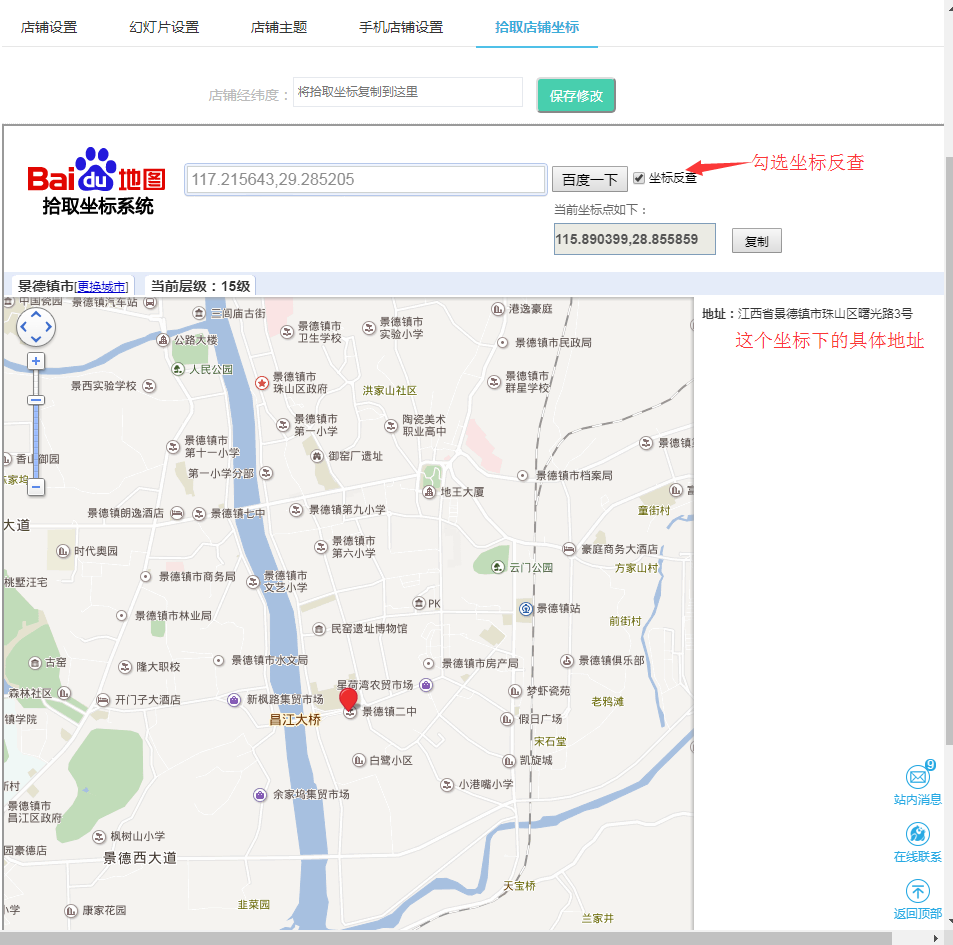Click the 复制 button to copy coordinates
953x945 pixels.
point(756,241)
